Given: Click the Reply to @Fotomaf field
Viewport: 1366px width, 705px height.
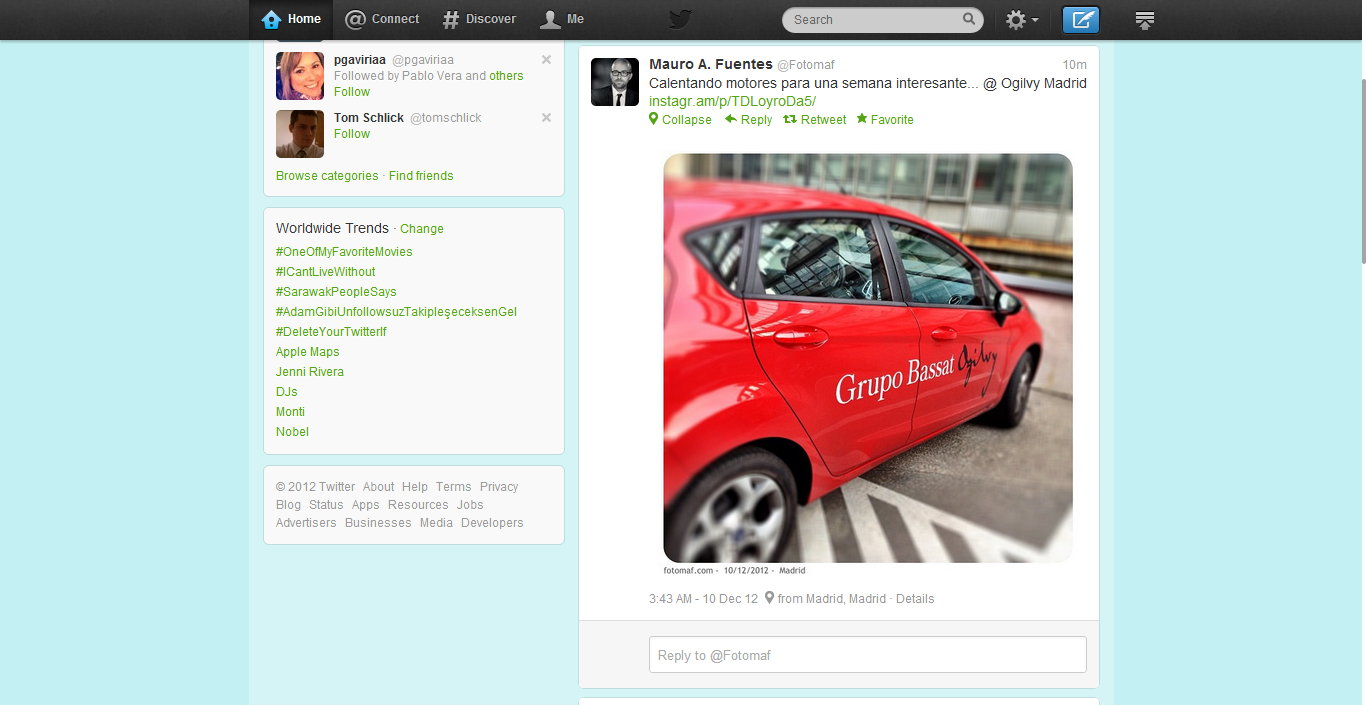Looking at the screenshot, I should click(x=867, y=655).
